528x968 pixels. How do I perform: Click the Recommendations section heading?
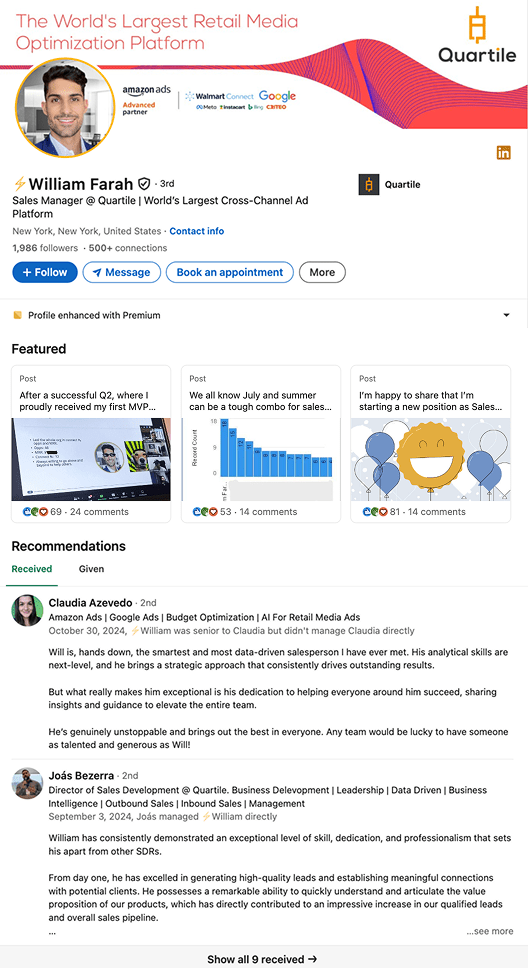coord(69,546)
